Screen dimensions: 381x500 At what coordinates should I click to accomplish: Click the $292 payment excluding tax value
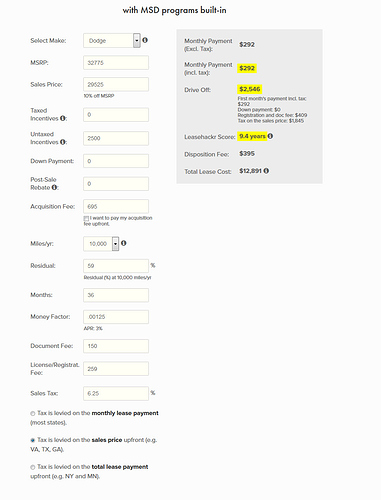coord(247,44)
